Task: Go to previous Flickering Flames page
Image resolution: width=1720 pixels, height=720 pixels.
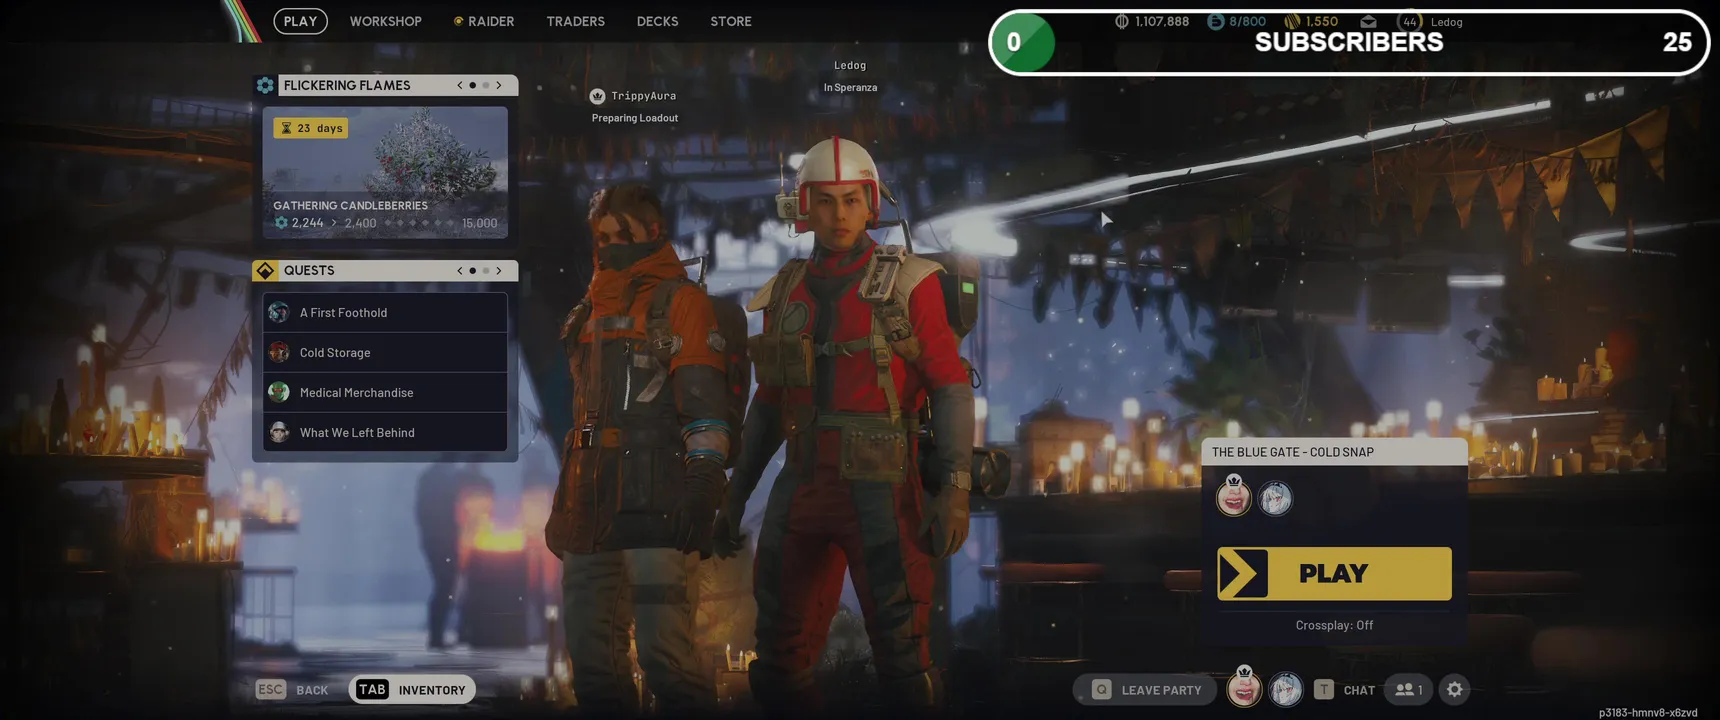Action: coord(460,85)
